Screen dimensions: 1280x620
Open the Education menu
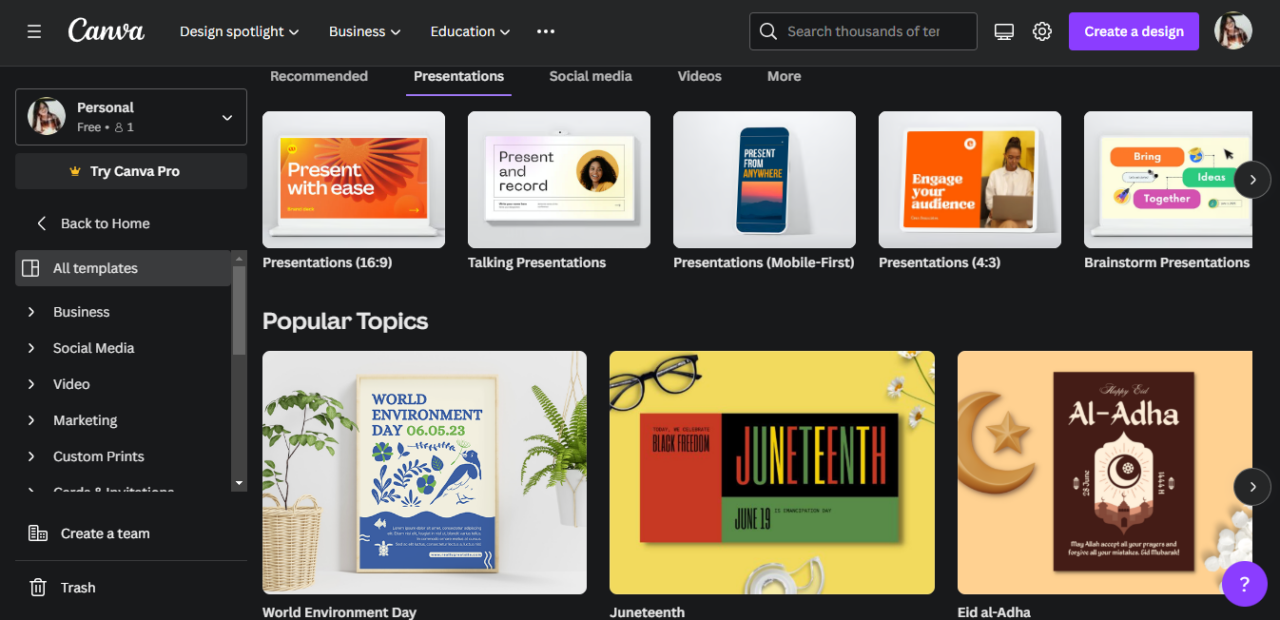click(x=469, y=31)
